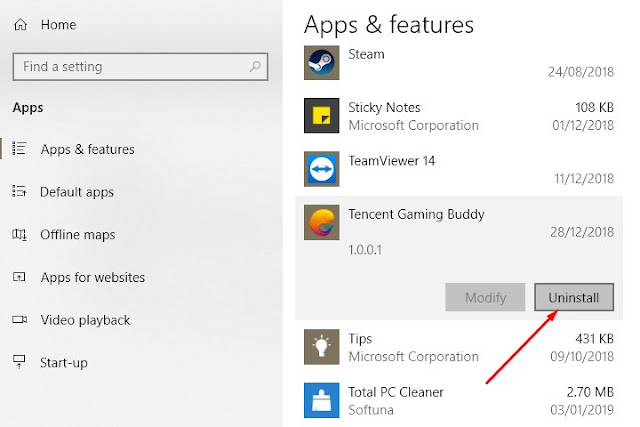Click the 431 KB size value

click(594, 339)
